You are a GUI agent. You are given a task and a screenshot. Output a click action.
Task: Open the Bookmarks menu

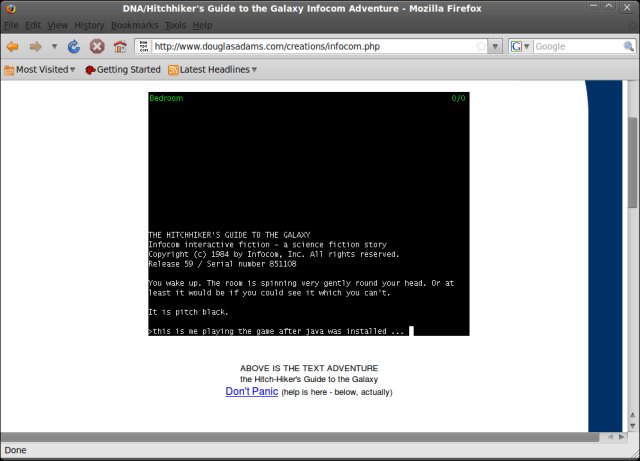[135, 25]
